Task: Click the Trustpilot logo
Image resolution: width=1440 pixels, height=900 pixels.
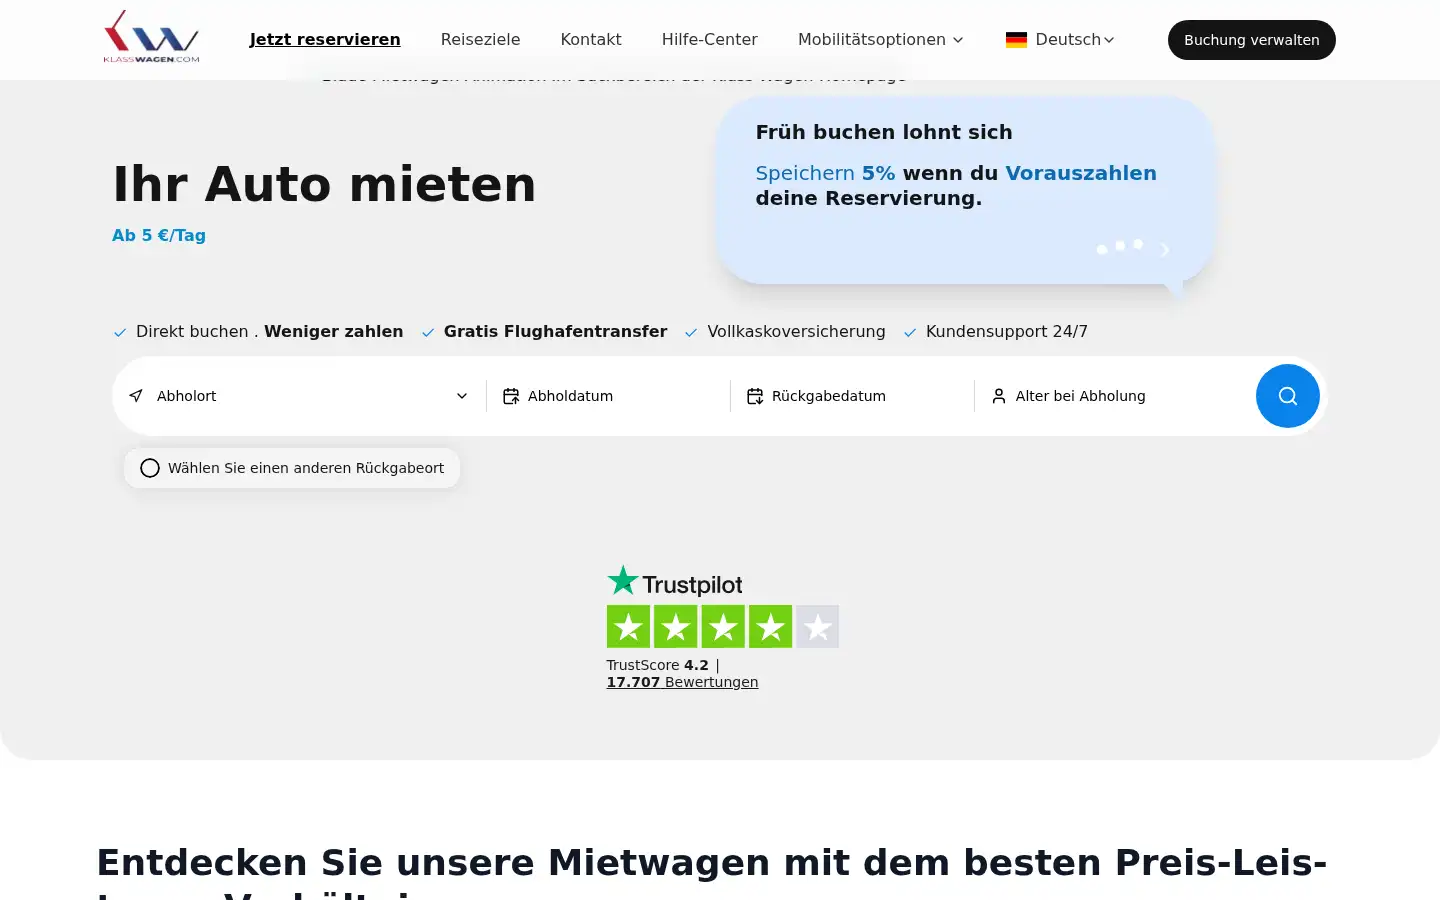Action: click(675, 582)
